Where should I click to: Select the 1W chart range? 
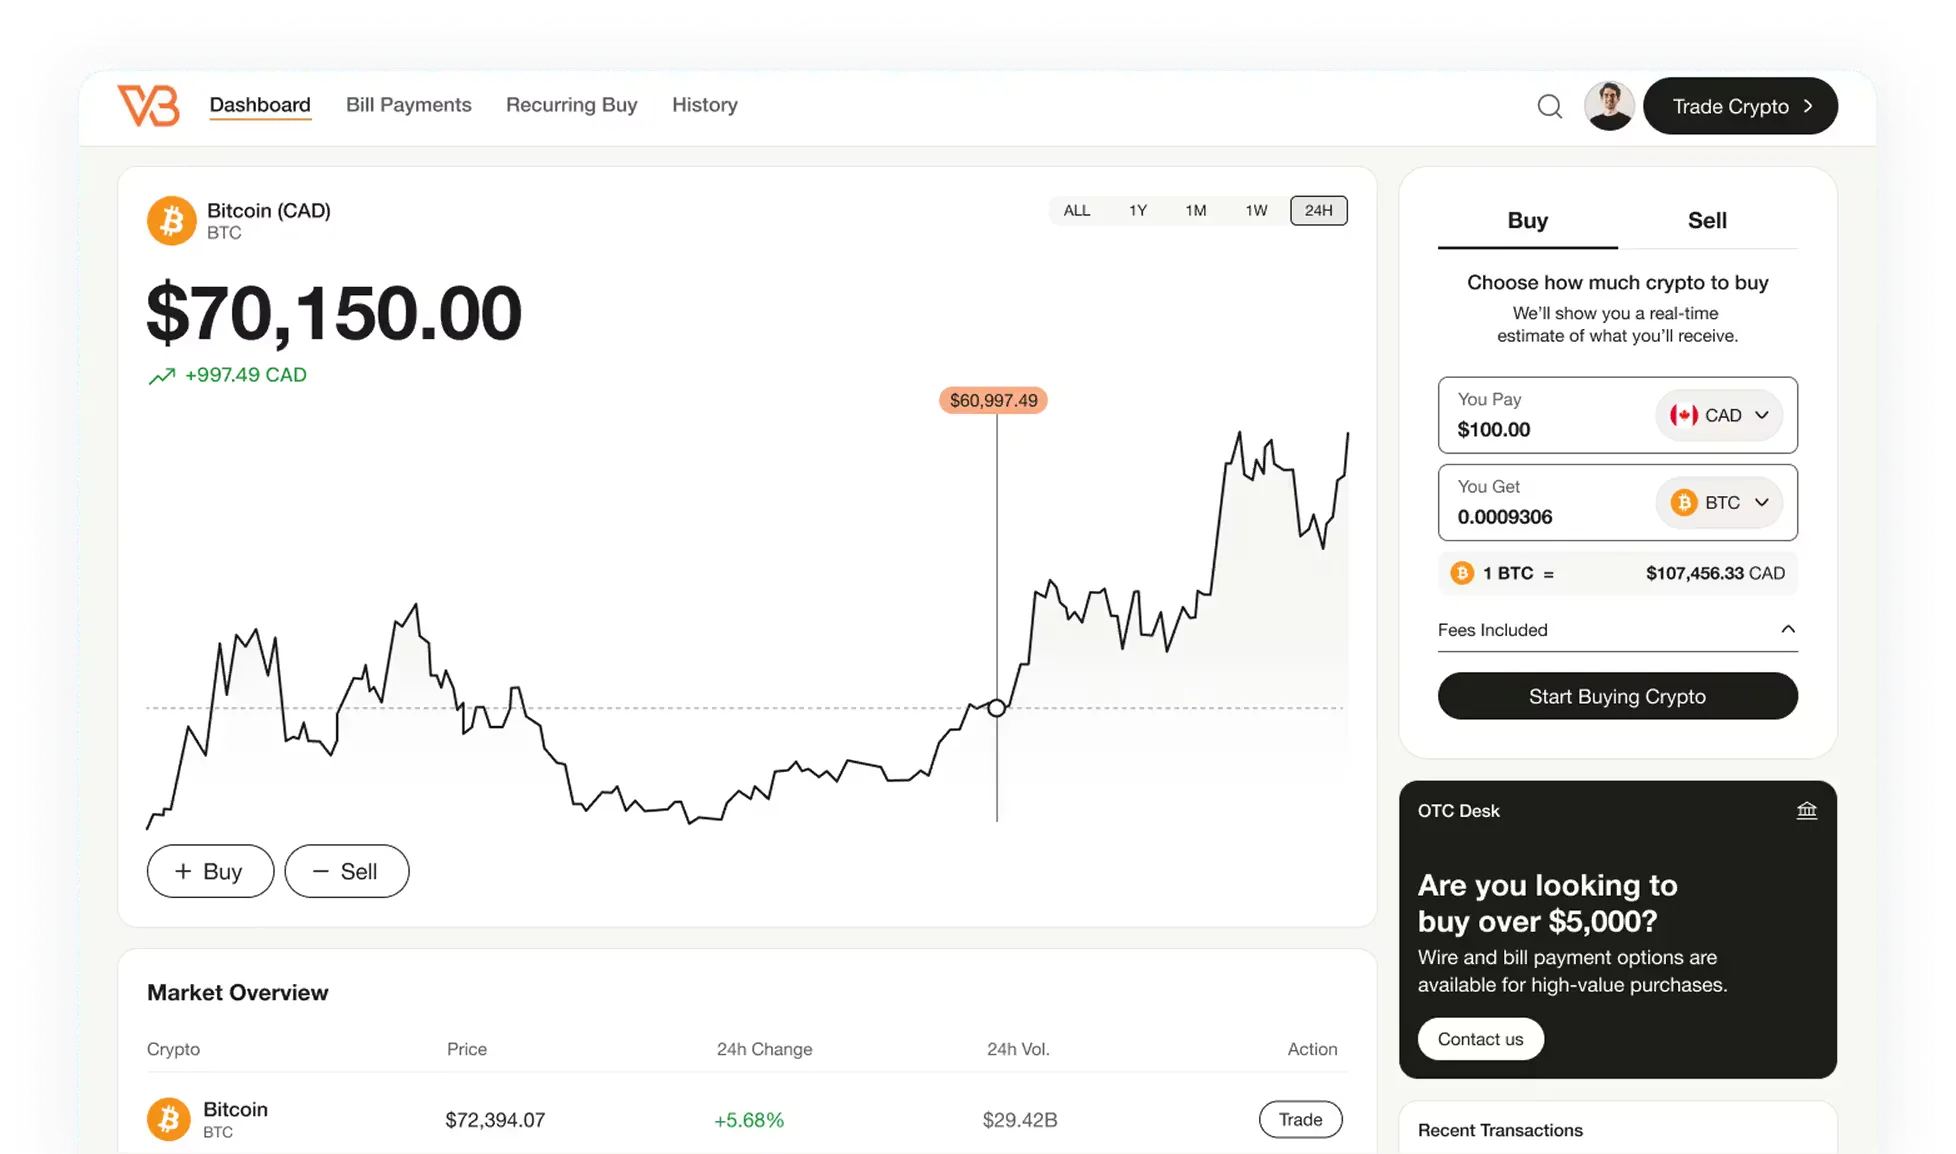pos(1256,210)
